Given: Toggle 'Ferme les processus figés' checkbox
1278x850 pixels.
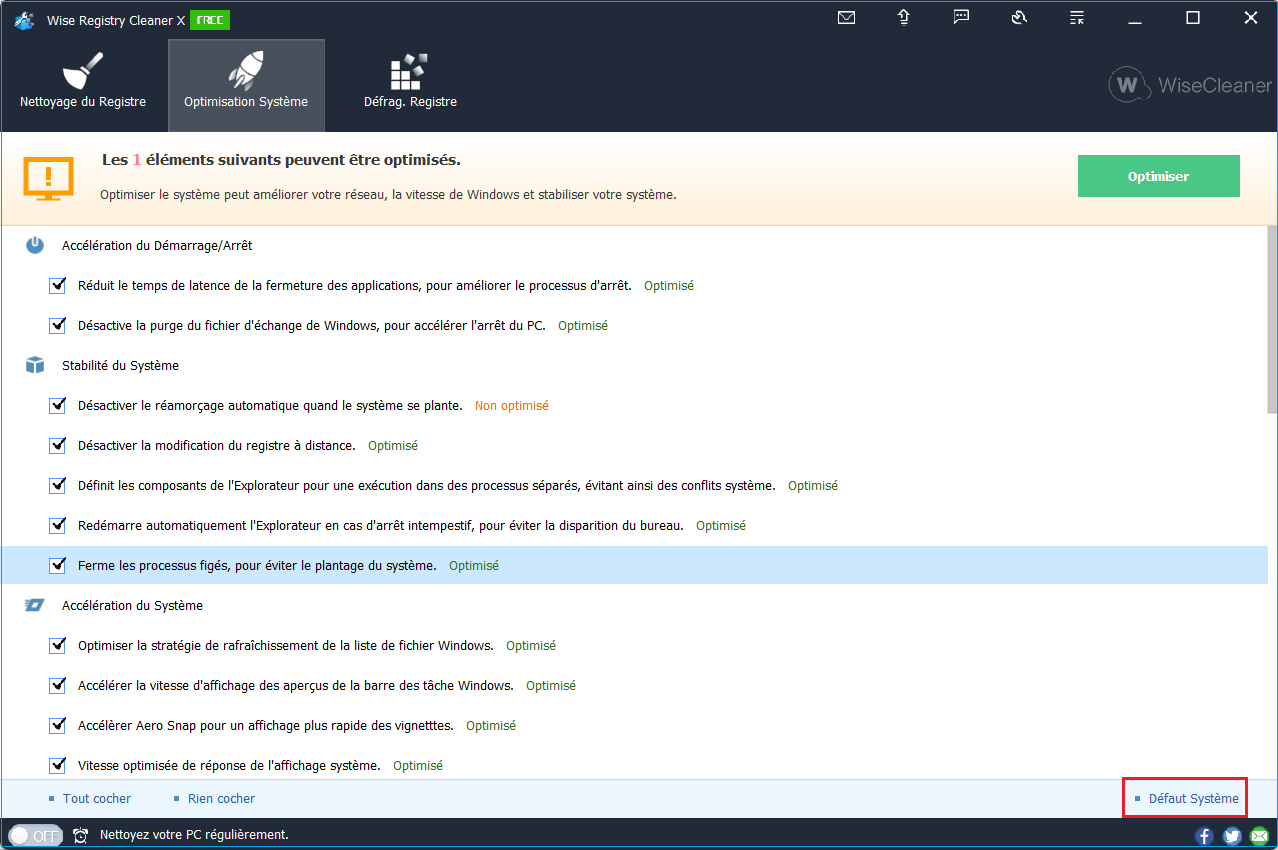Looking at the screenshot, I should [57, 565].
